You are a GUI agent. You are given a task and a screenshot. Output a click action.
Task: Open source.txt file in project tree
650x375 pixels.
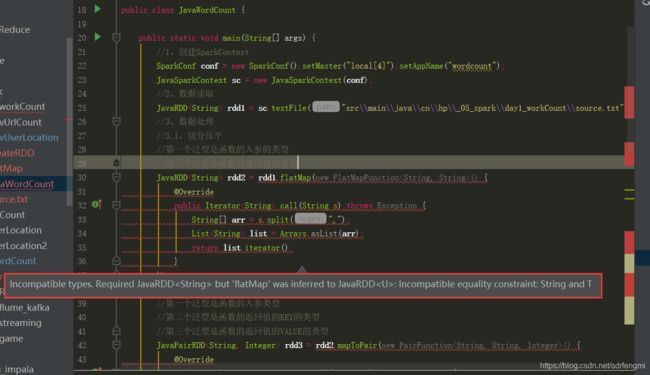14,199
